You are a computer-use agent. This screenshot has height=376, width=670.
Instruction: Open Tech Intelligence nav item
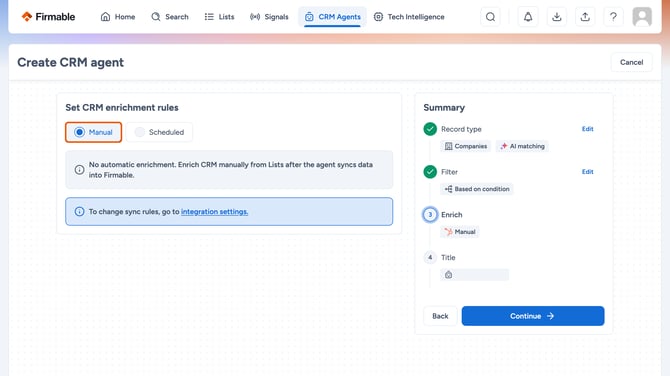[409, 17]
